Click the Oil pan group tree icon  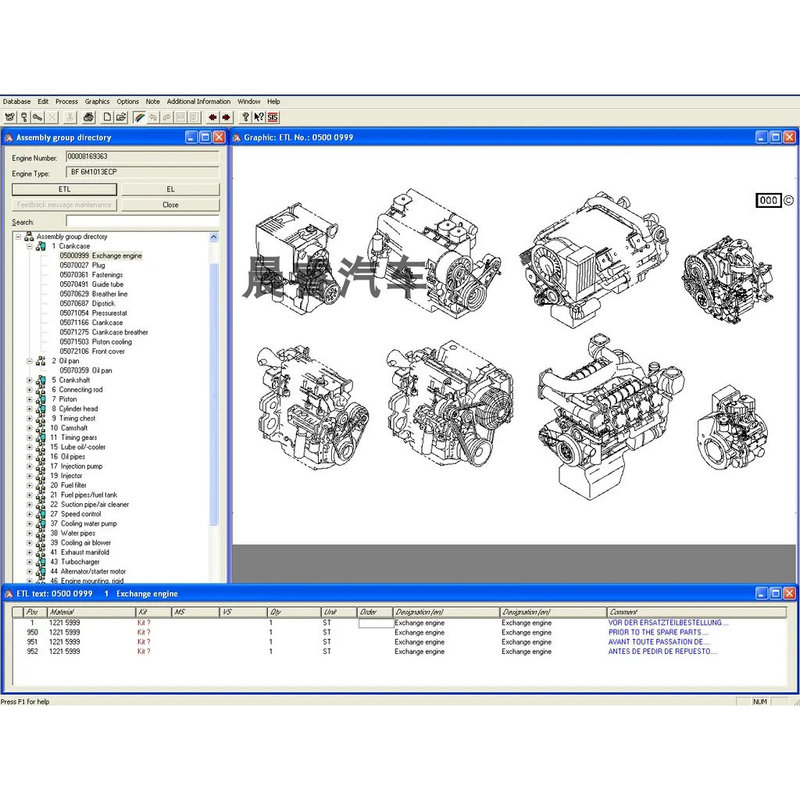(41, 361)
